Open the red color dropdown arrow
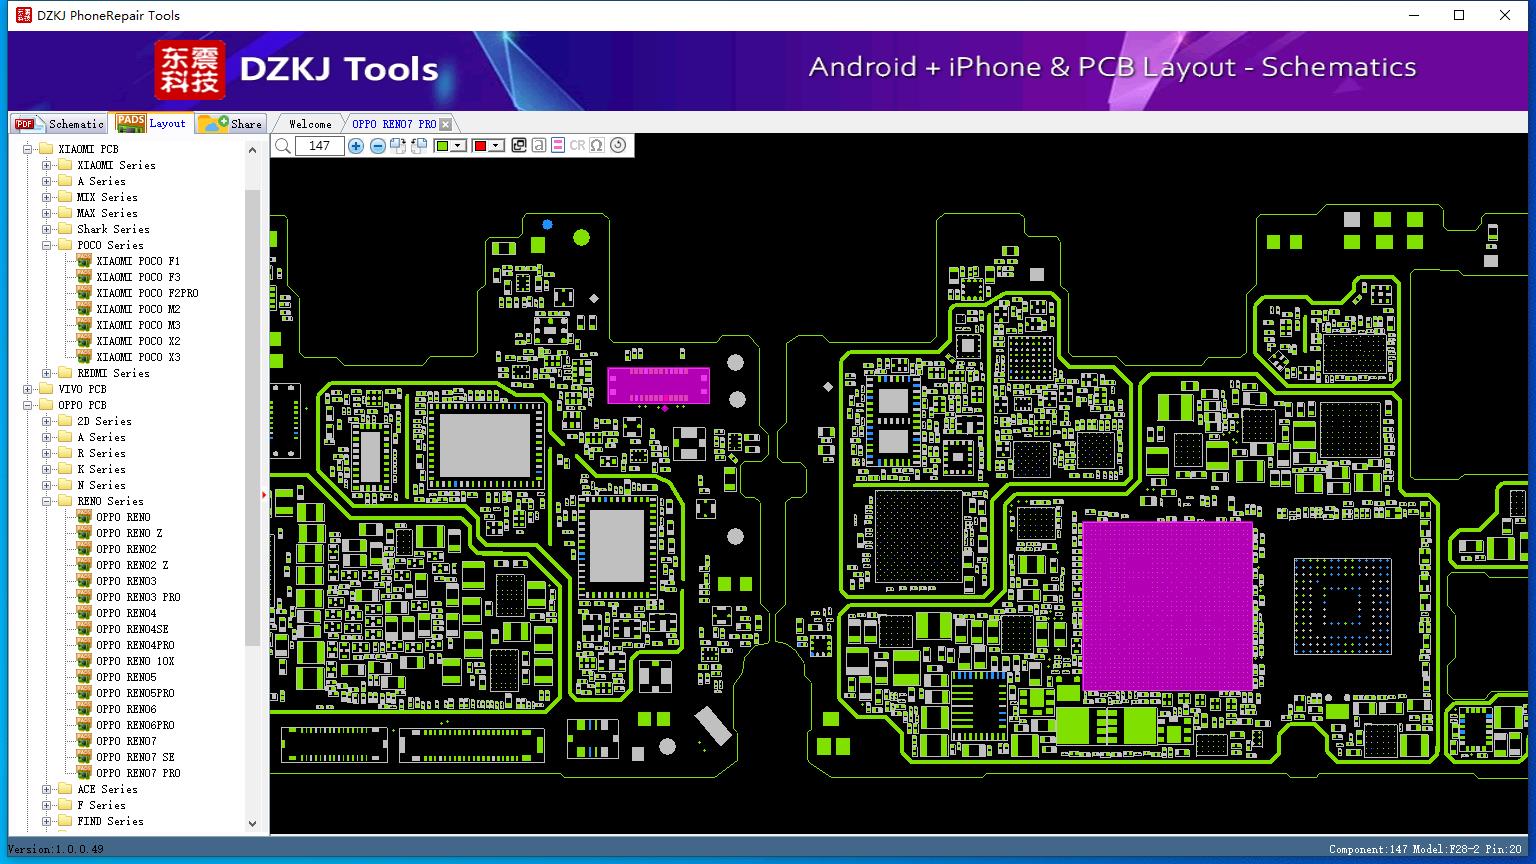1536x864 pixels. [x=496, y=146]
